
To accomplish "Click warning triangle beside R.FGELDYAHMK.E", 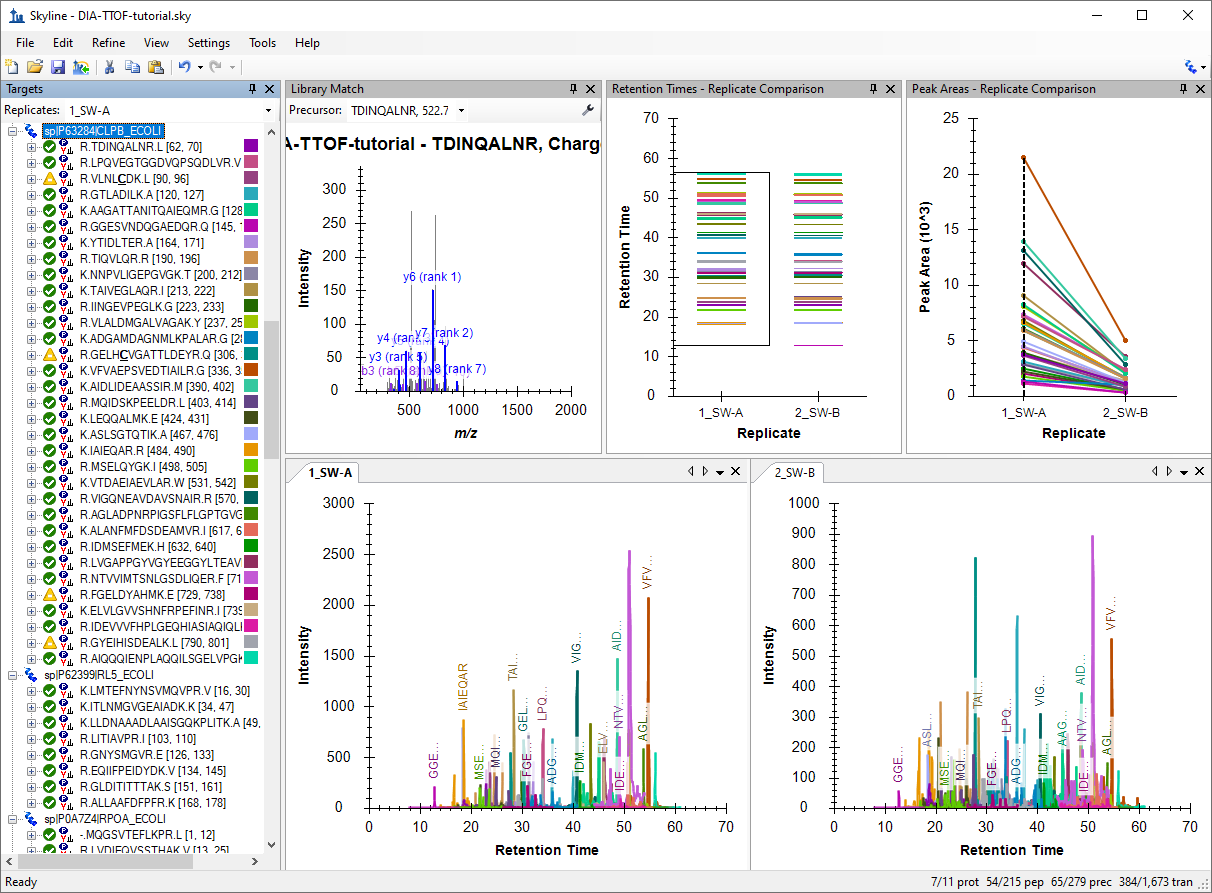I will coord(48,595).
